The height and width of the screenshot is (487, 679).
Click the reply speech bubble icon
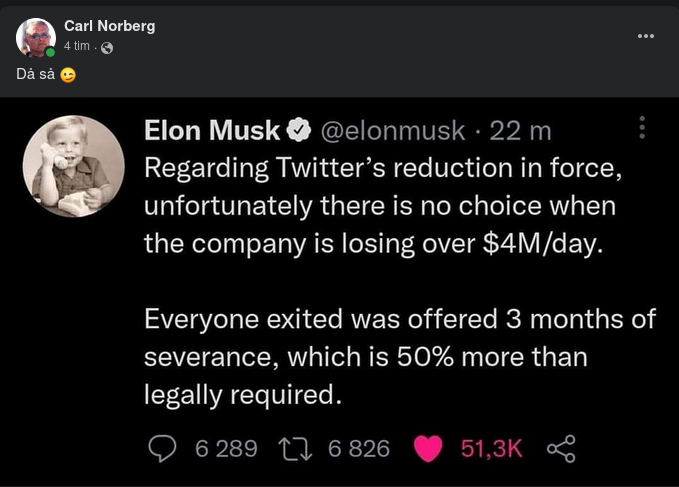162,449
